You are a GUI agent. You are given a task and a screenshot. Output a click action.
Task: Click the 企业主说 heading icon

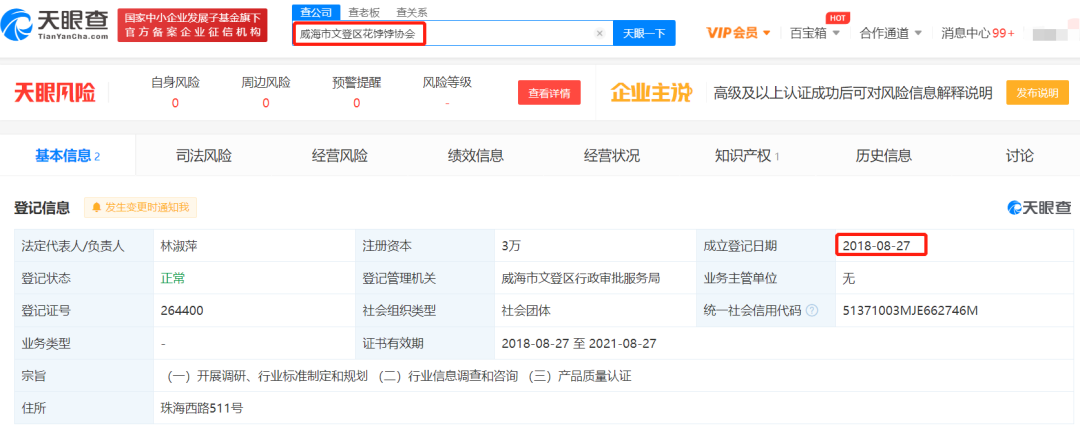(x=651, y=93)
